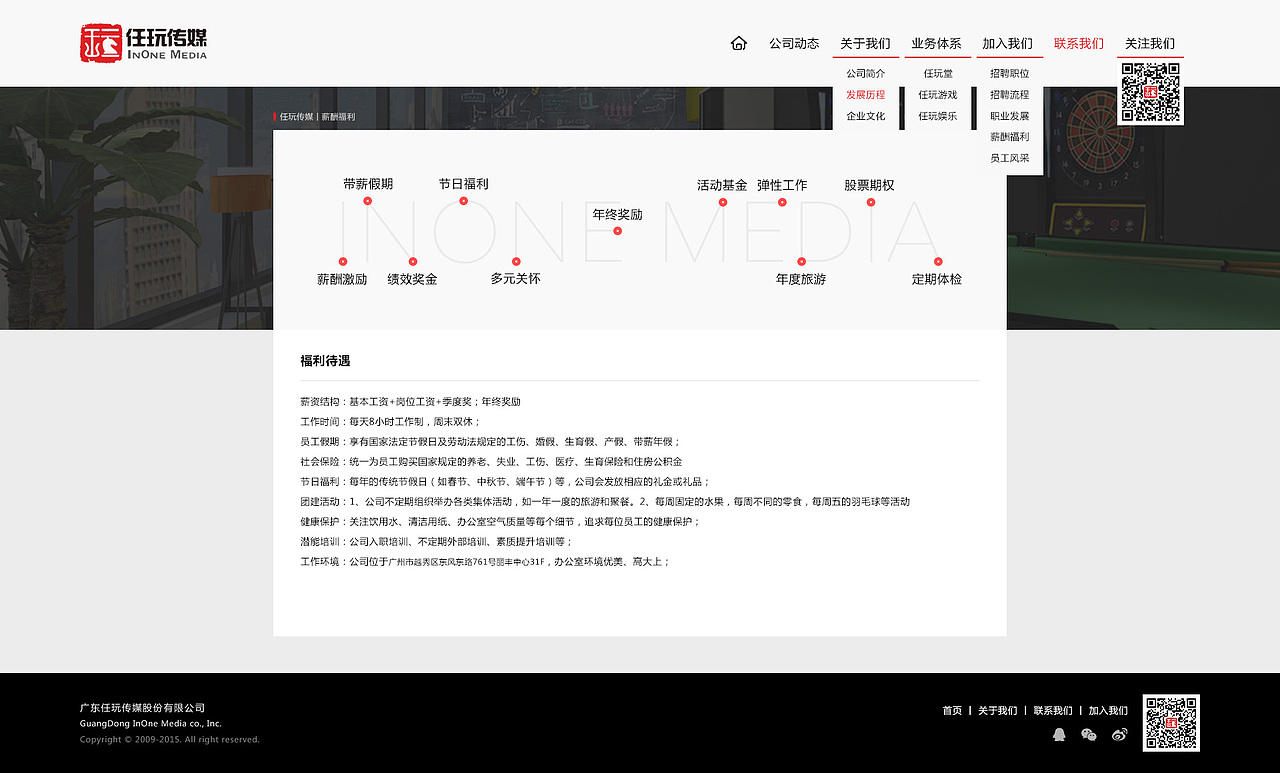Select 任玩娱乐 in the submenu

tap(938, 116)
